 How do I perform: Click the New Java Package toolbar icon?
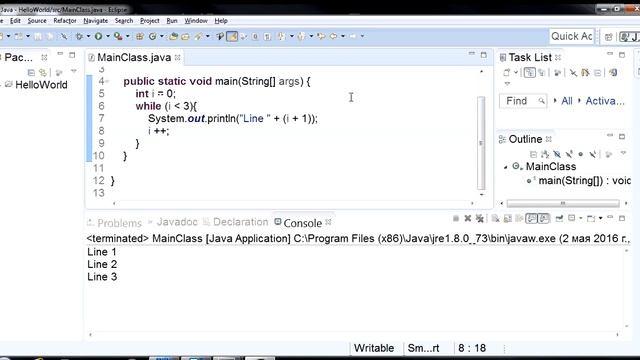[x=140, y=36]
